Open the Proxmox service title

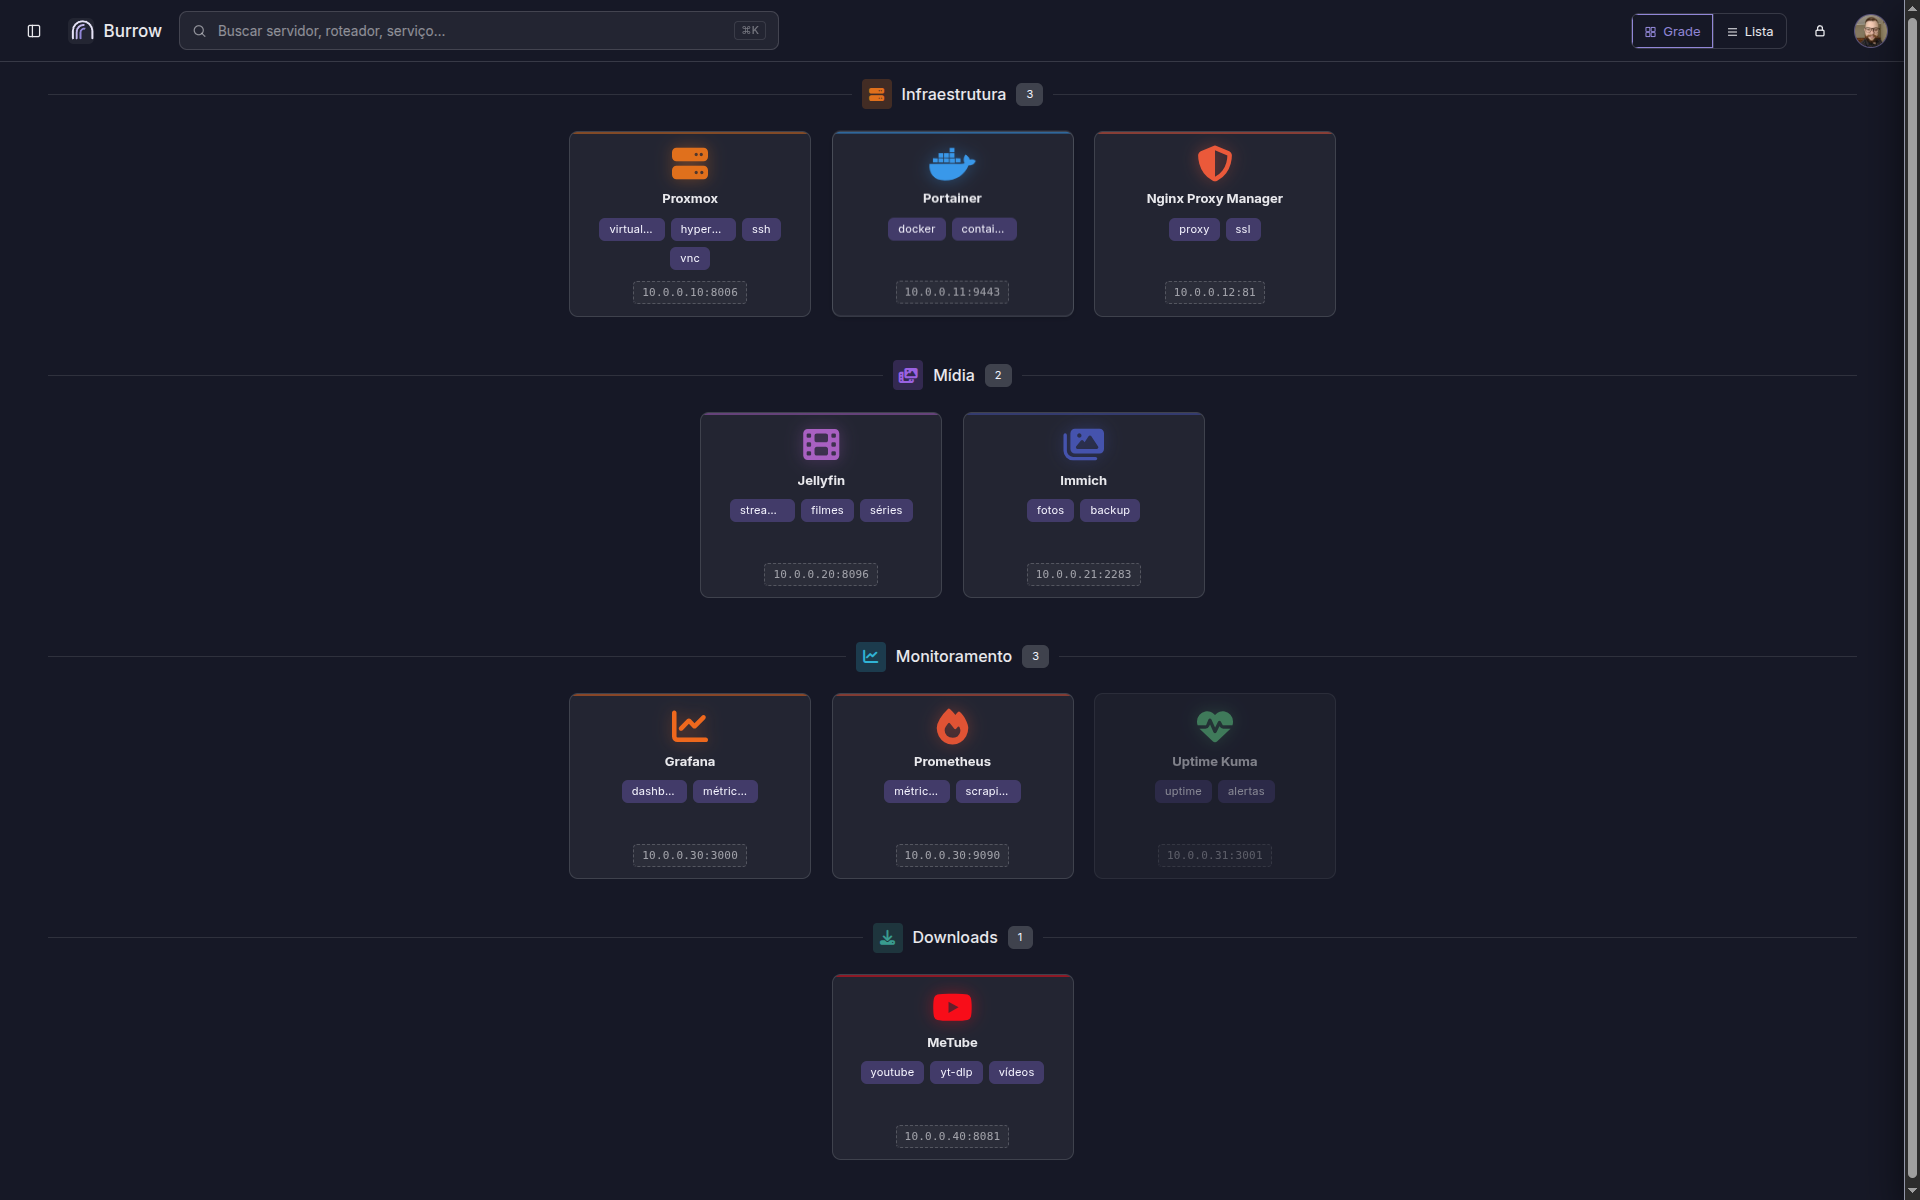tap(690, 199)
